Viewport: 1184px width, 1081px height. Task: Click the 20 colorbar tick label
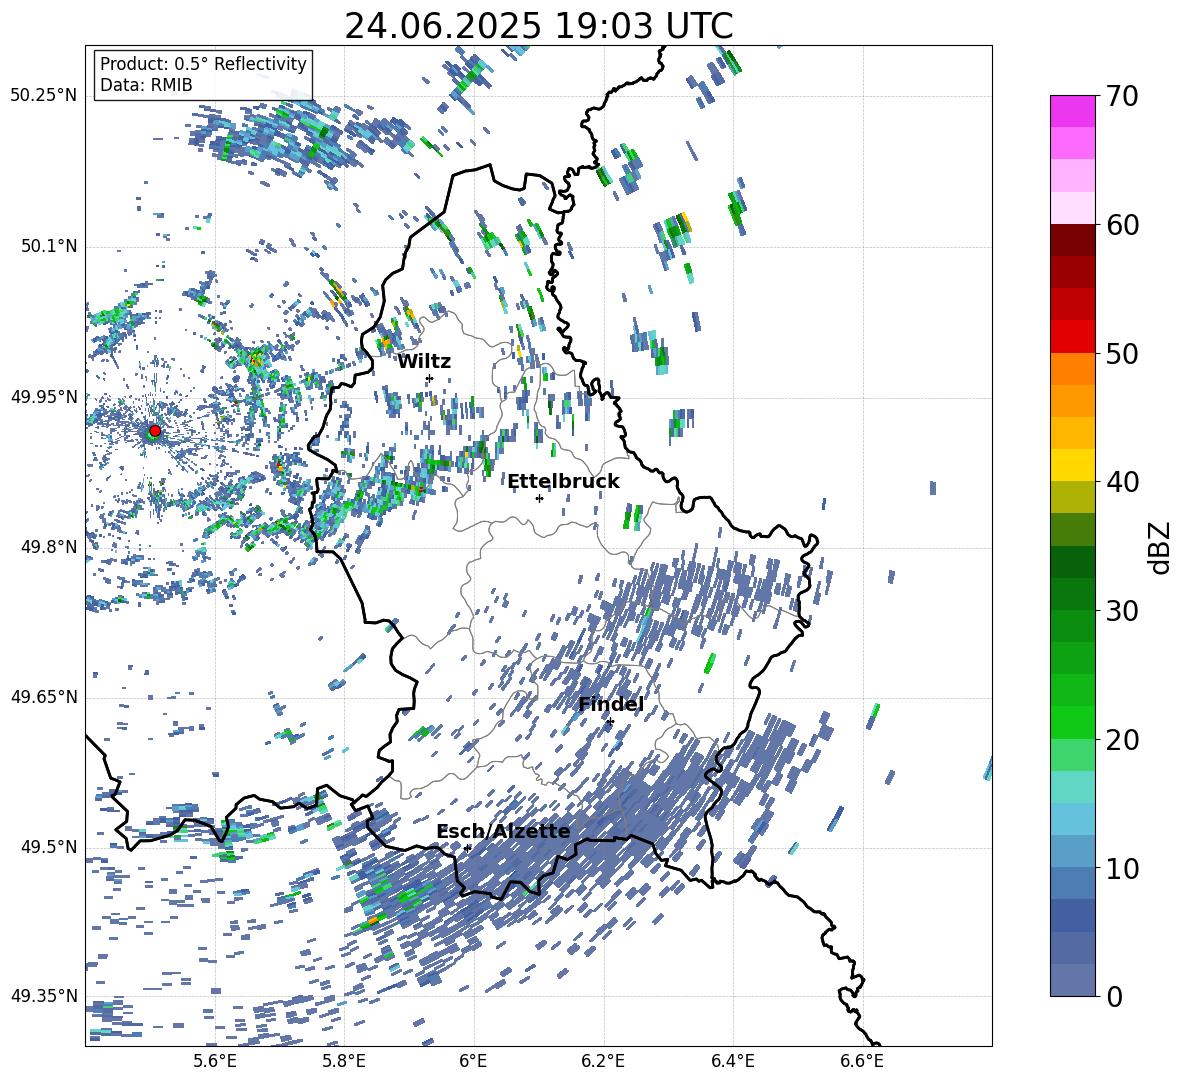(1123, 740)
